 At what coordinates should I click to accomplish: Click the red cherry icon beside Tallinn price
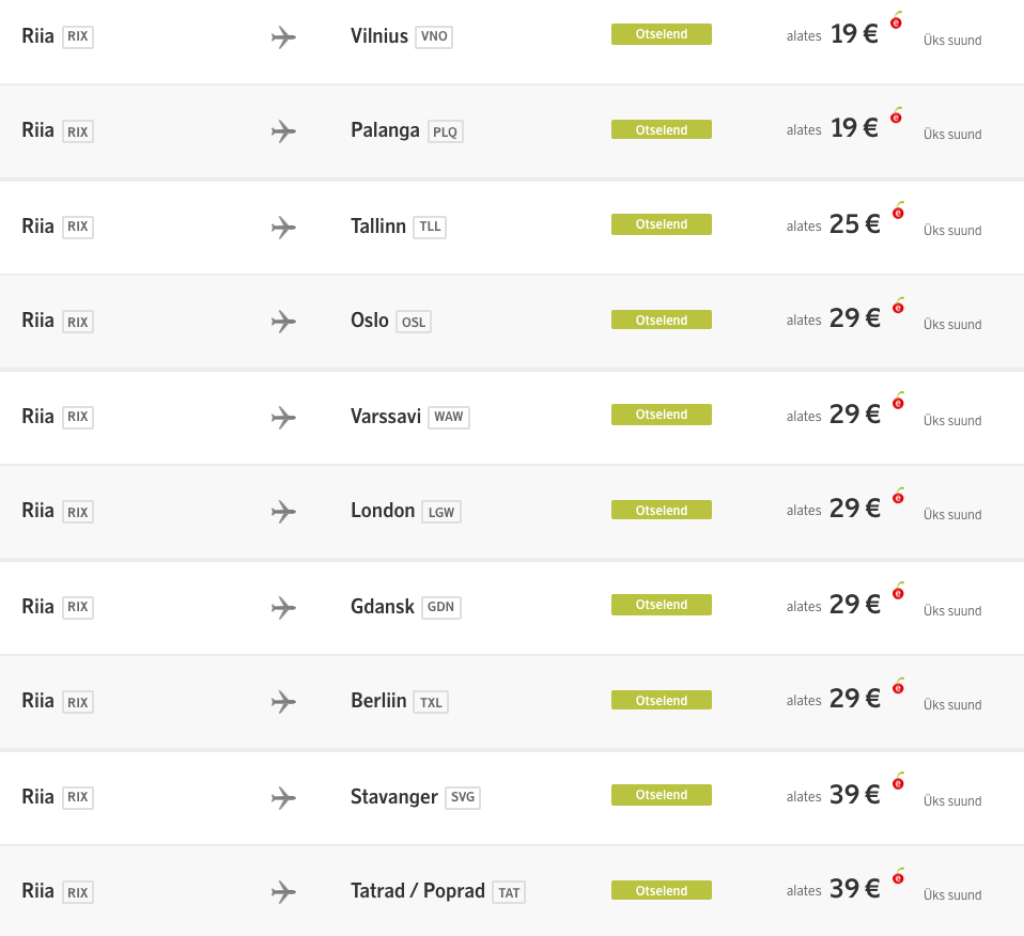coord(897,211)
